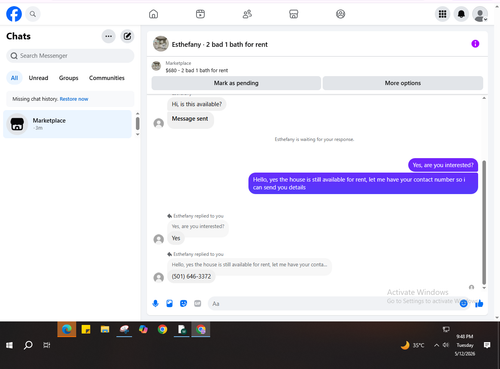Open the emoji picker in composer

point(463,303)
